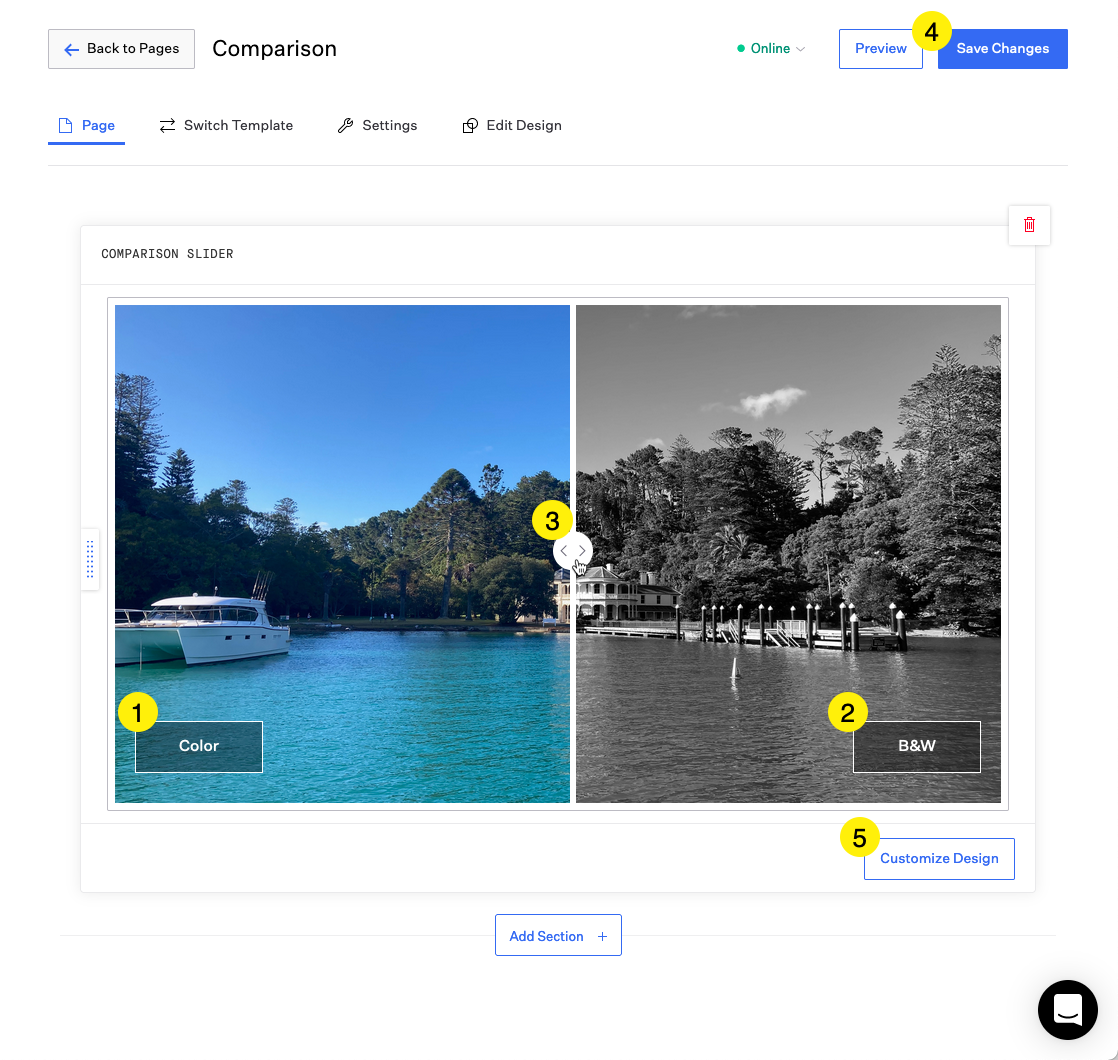Screen dimensions: 1118x1060
Task: Switch to the Settings tab
Action: click(390, 125)
